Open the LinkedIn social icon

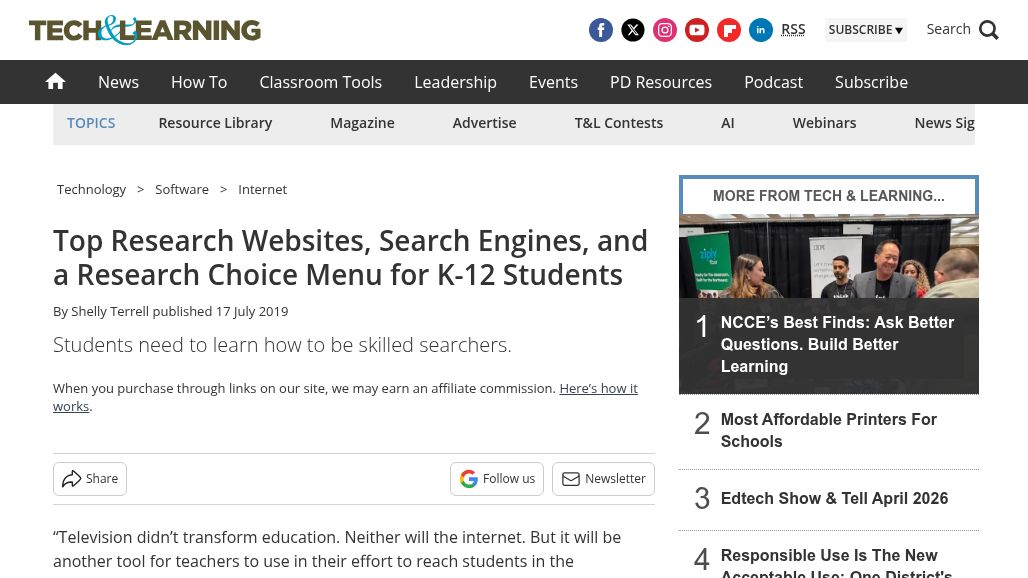click(x=761, y=30)
